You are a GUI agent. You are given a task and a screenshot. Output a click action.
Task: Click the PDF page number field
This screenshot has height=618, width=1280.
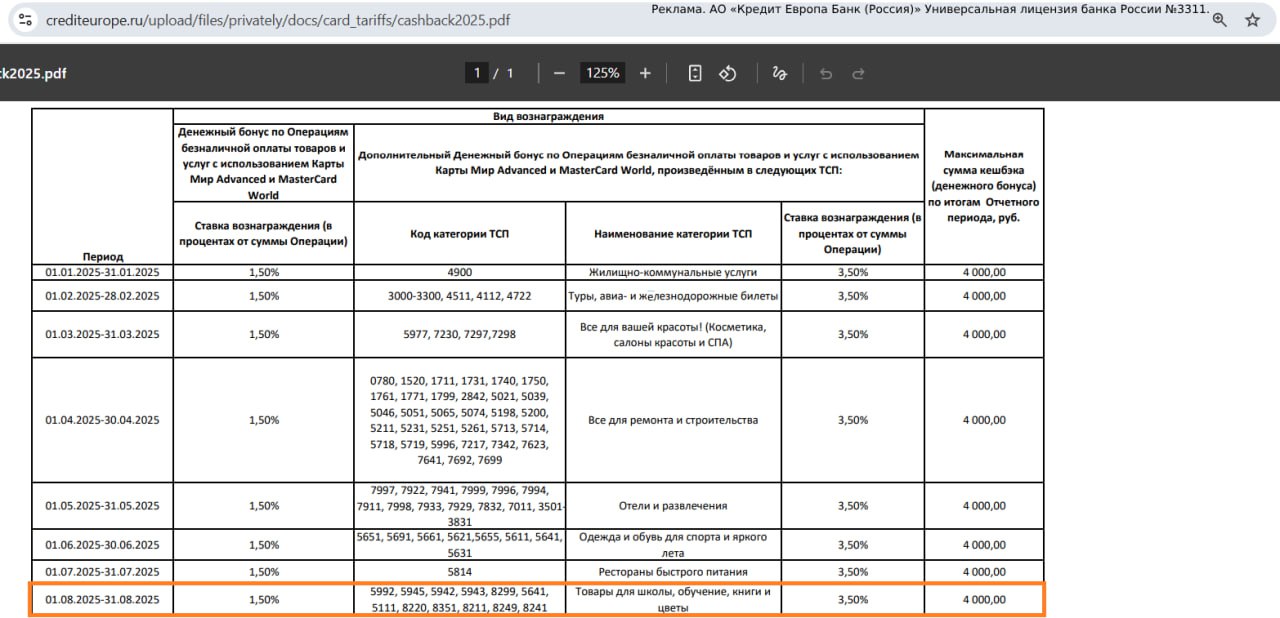pos(477,73)
